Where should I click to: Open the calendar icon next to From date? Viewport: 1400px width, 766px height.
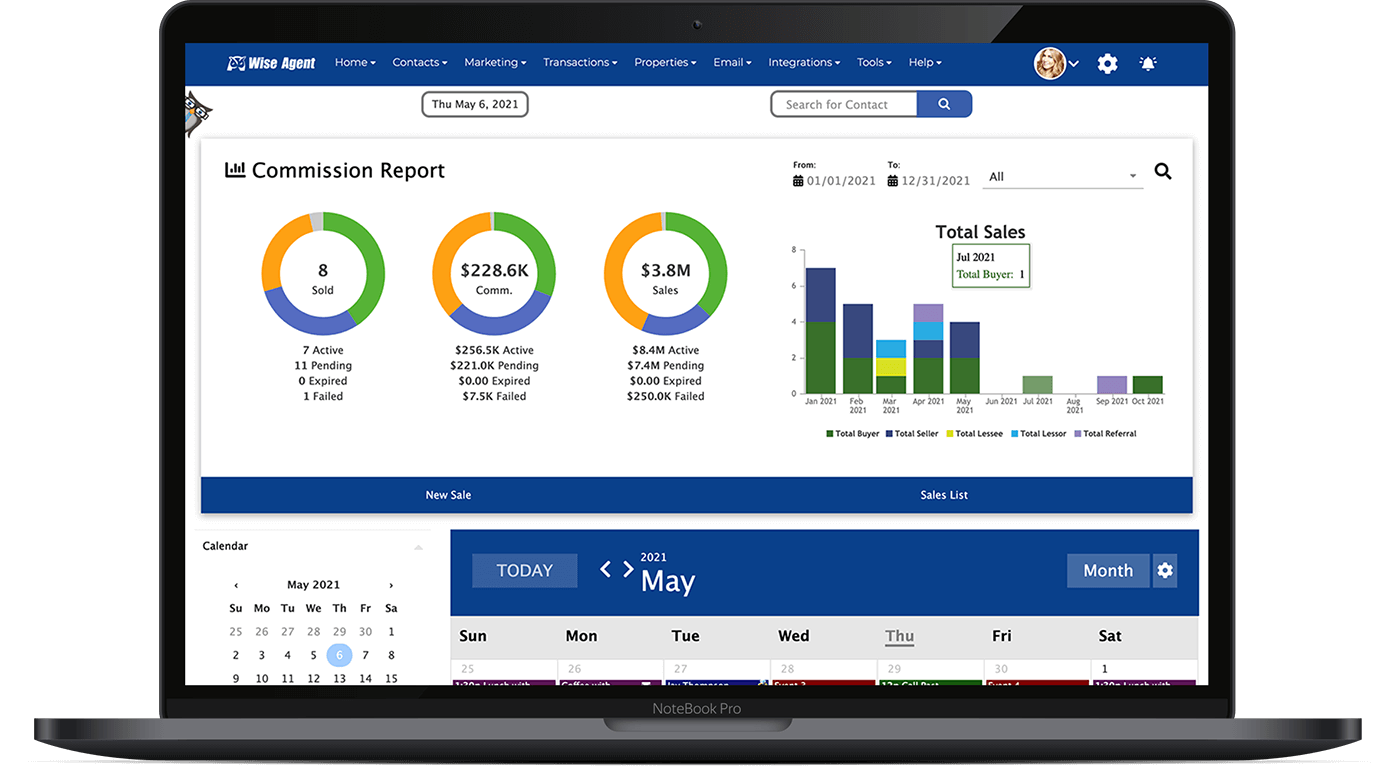[x=797, y=180]
